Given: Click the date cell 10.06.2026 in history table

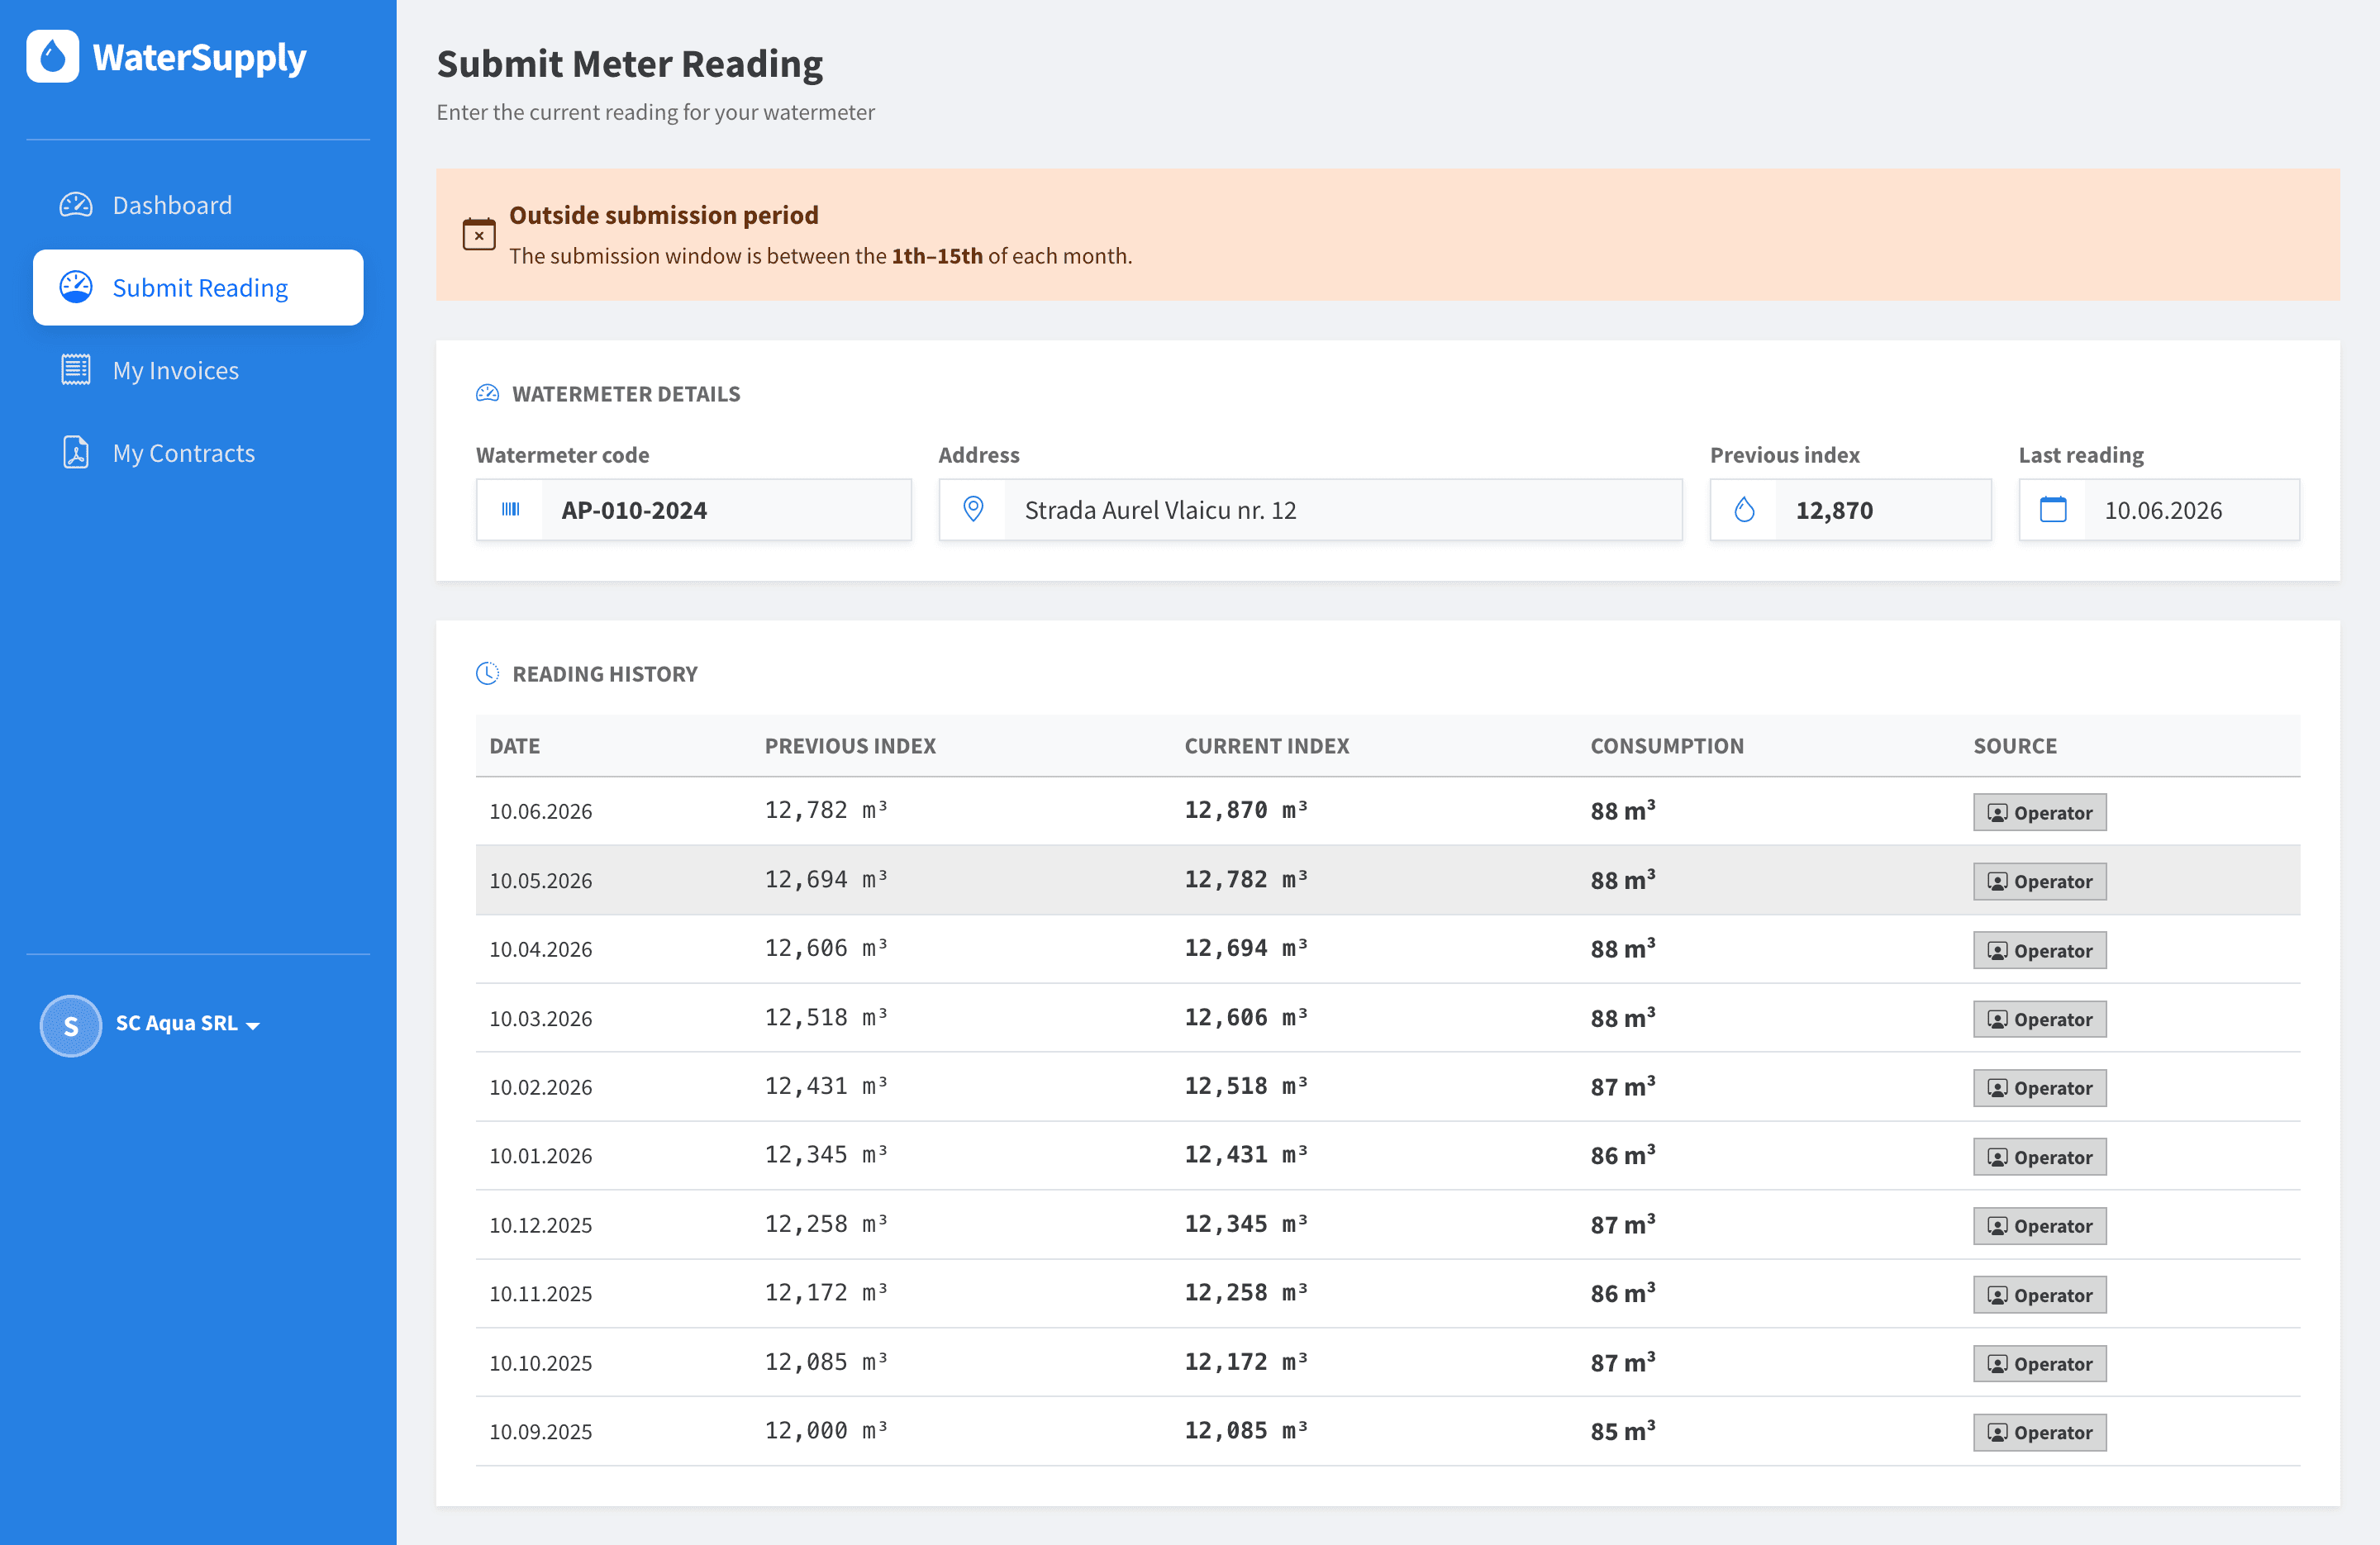Looking at the screenshot, I should 540,812.
